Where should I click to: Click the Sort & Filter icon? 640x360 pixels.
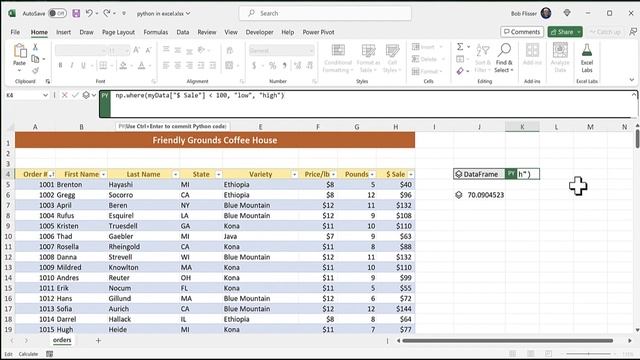tap(483, 51)
